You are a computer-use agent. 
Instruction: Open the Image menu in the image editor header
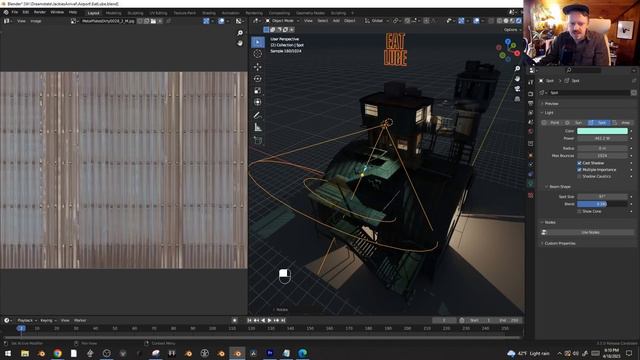[36, 21]
